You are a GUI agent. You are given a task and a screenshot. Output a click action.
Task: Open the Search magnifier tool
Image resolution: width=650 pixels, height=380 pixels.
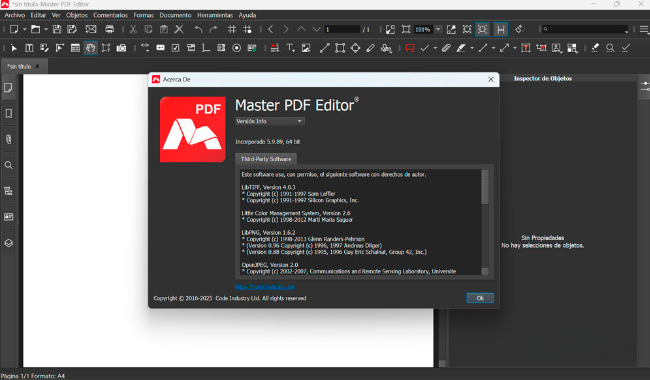pyautogui.click(x=610, y=48)
